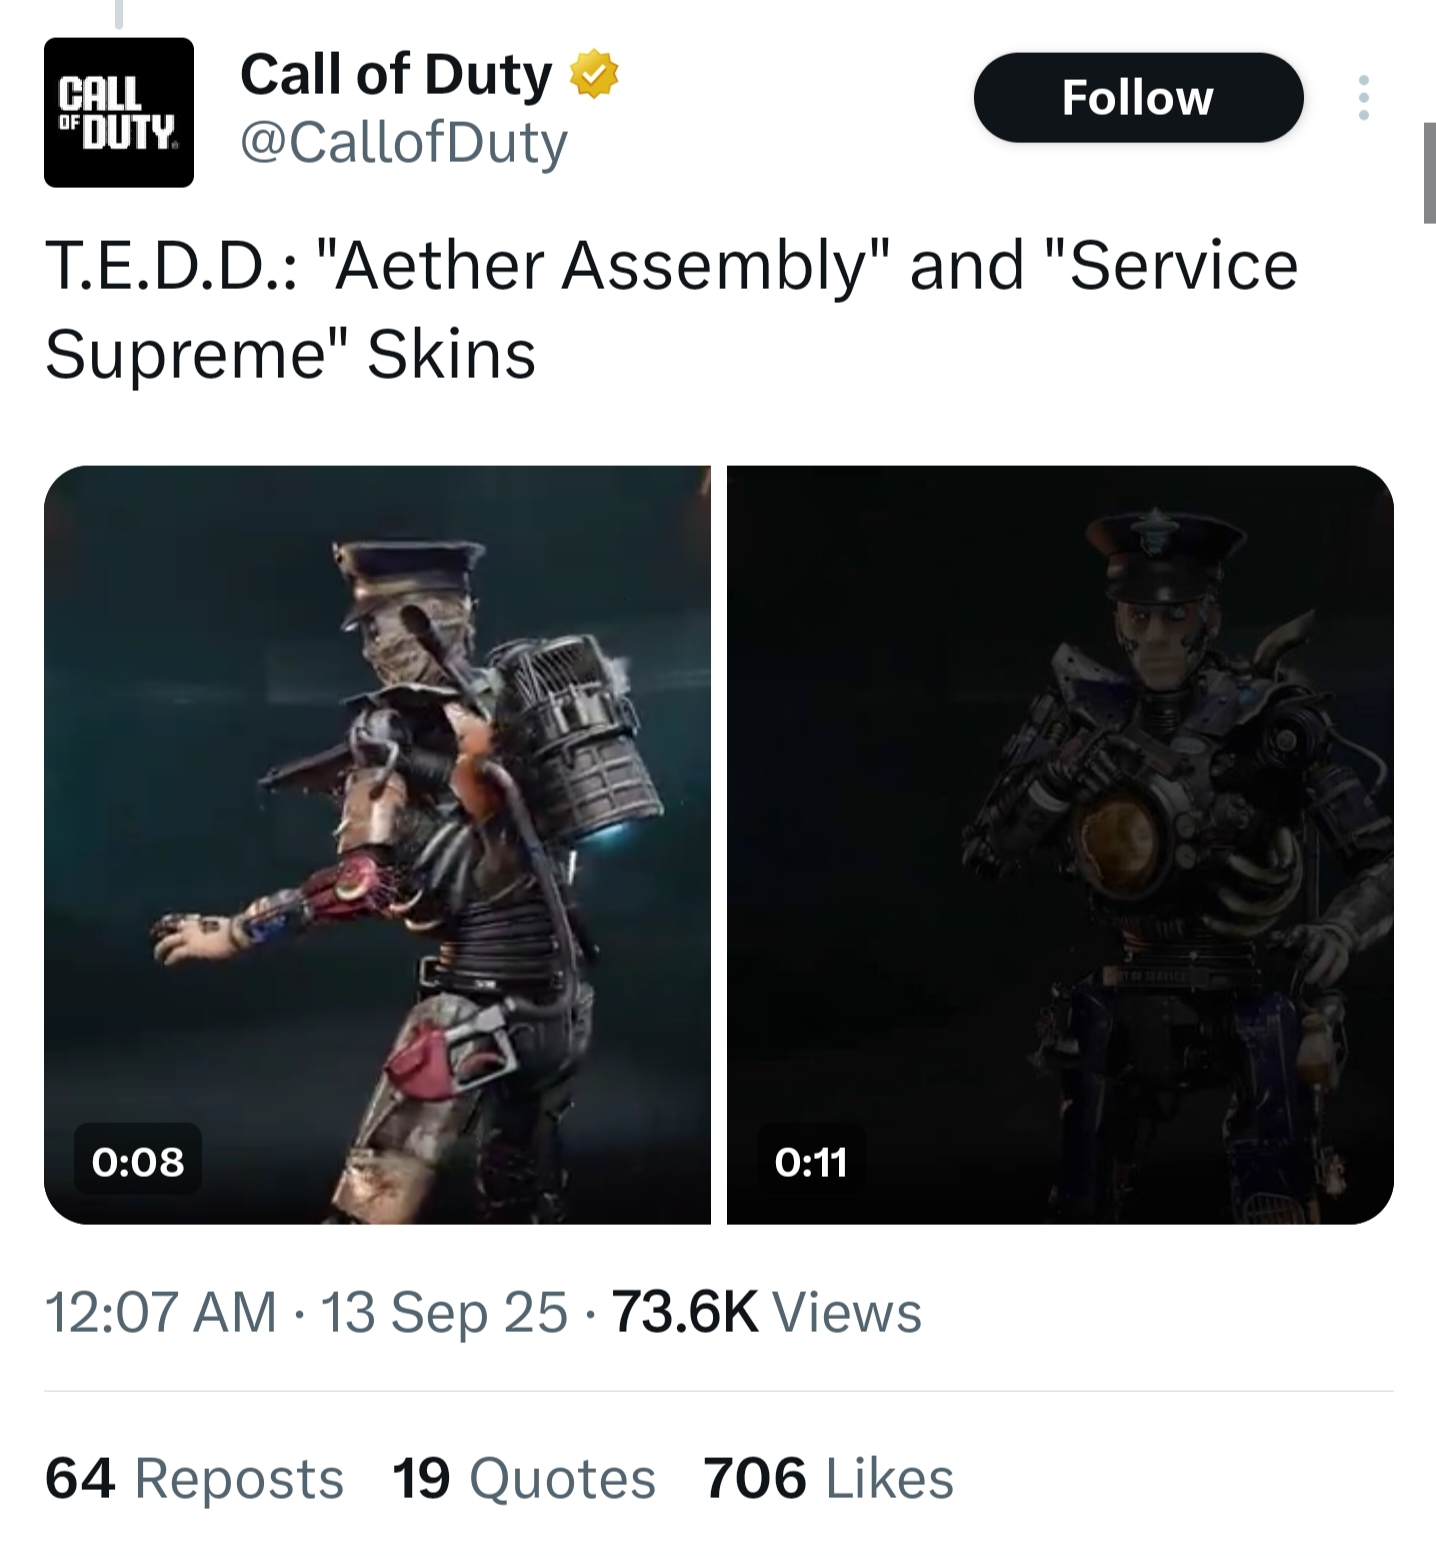
Task: Click the gold verified badge
Action: pyautogui.click(x=594, y=75)
